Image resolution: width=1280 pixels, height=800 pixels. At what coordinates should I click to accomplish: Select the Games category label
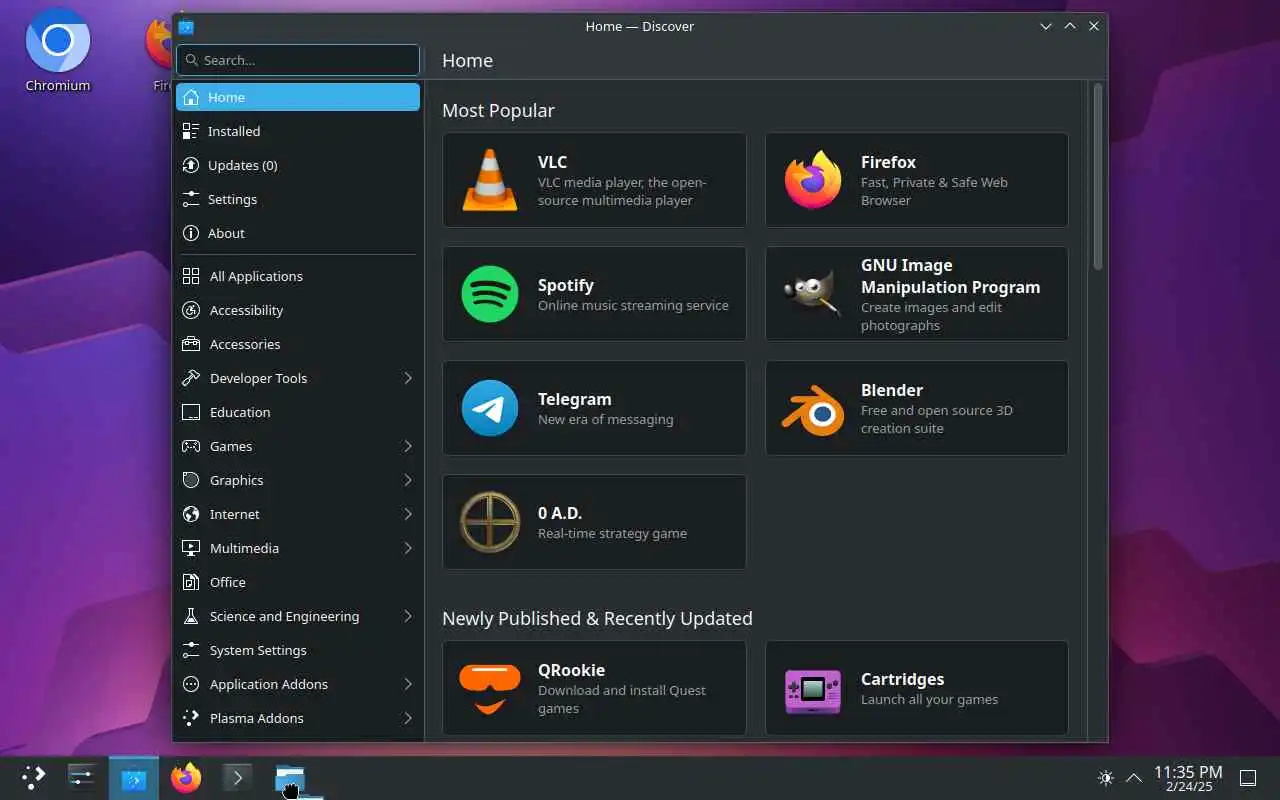[231, 446]
